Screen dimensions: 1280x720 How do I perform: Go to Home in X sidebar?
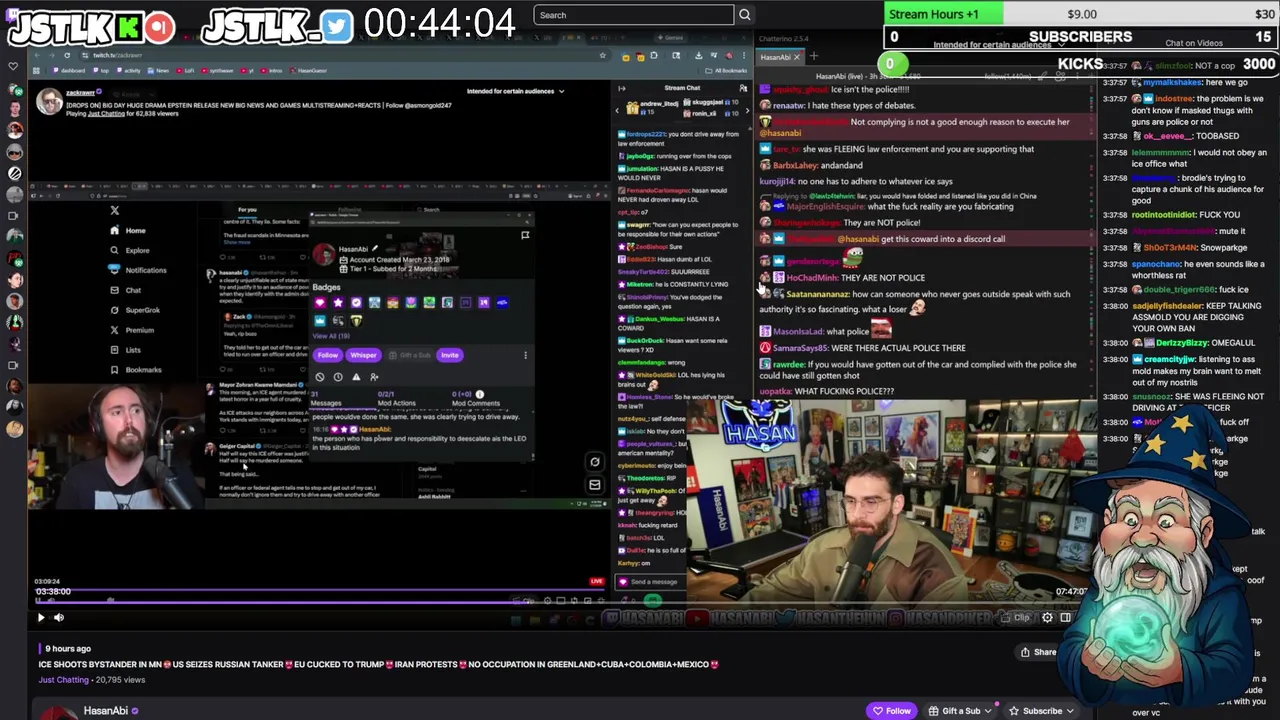(x=128, y=230)
